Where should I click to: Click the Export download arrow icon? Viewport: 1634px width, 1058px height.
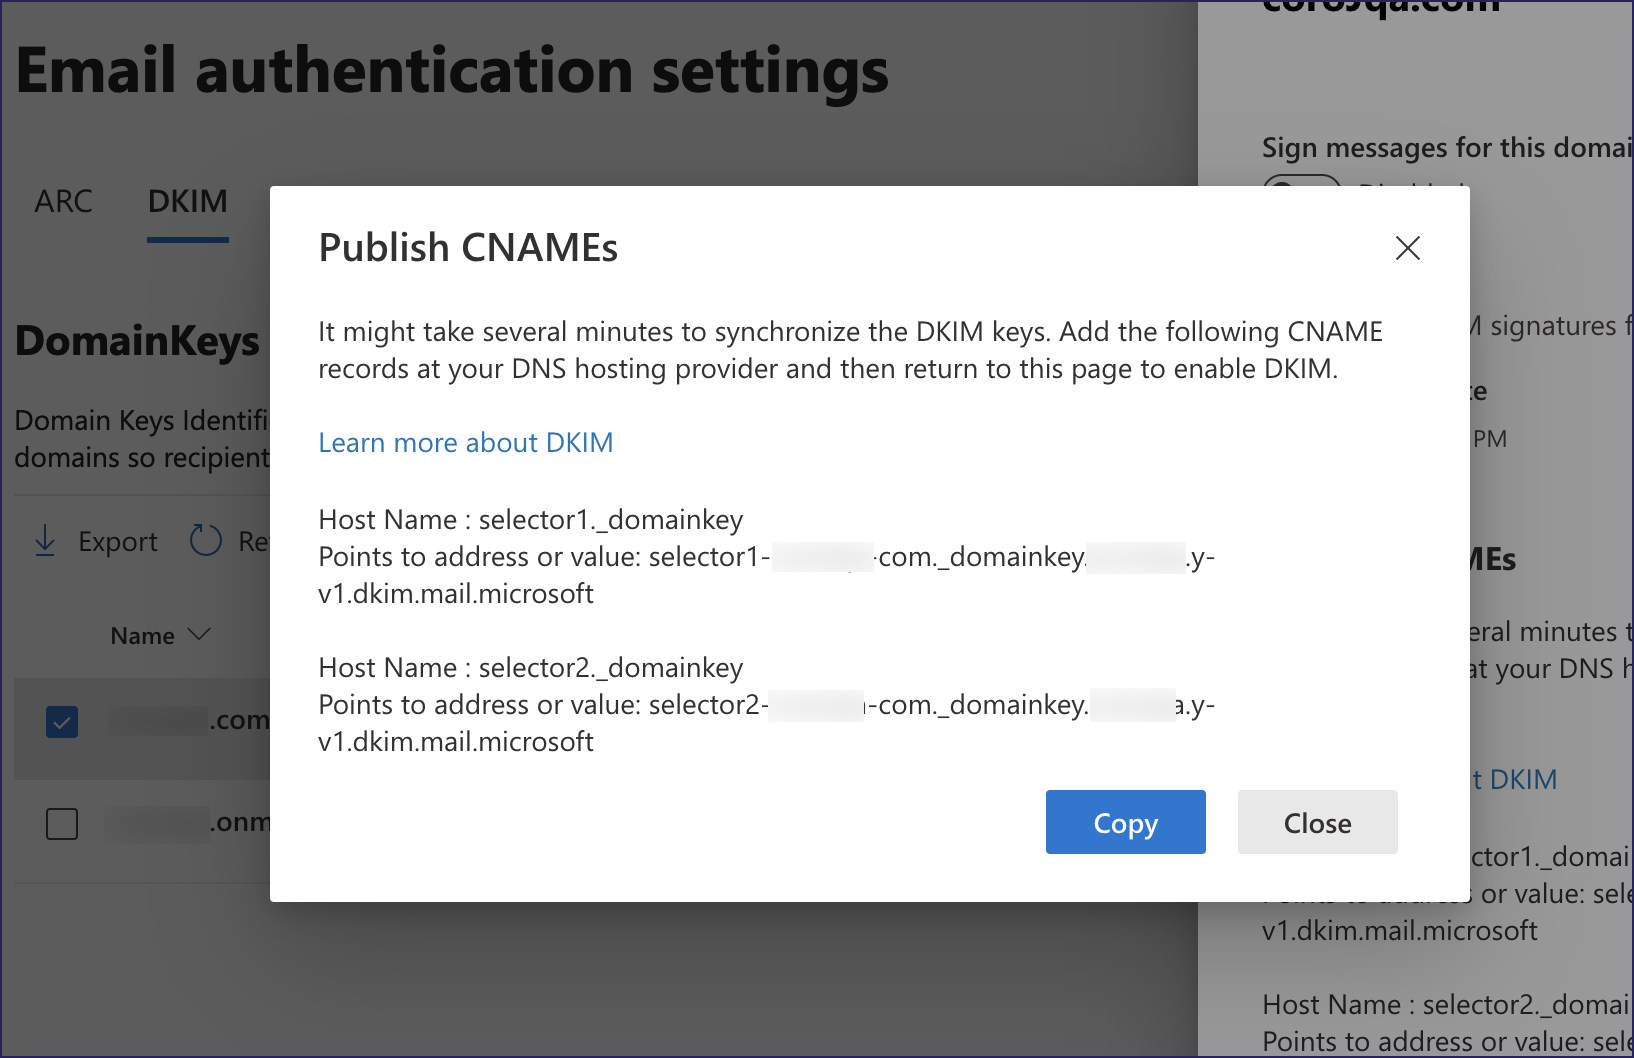point(45,540)
